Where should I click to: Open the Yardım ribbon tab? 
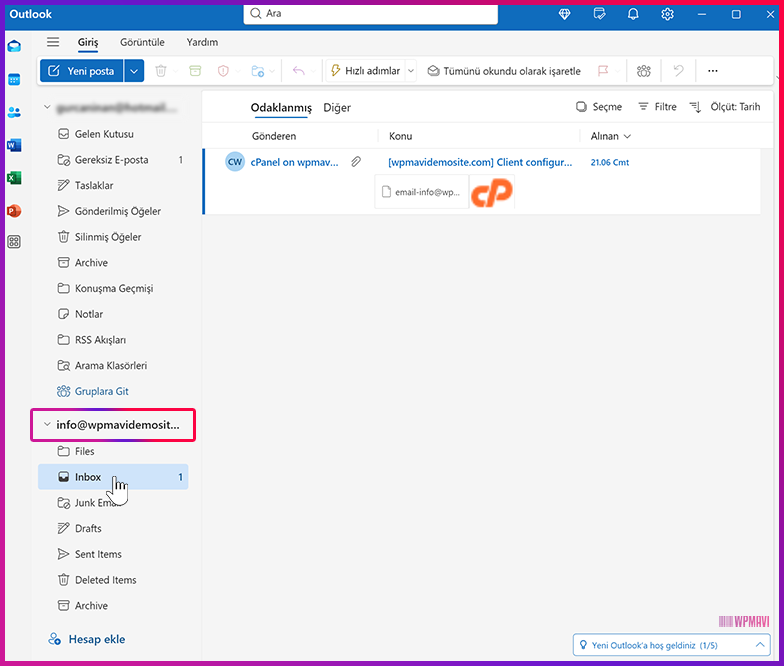[202, 42]
